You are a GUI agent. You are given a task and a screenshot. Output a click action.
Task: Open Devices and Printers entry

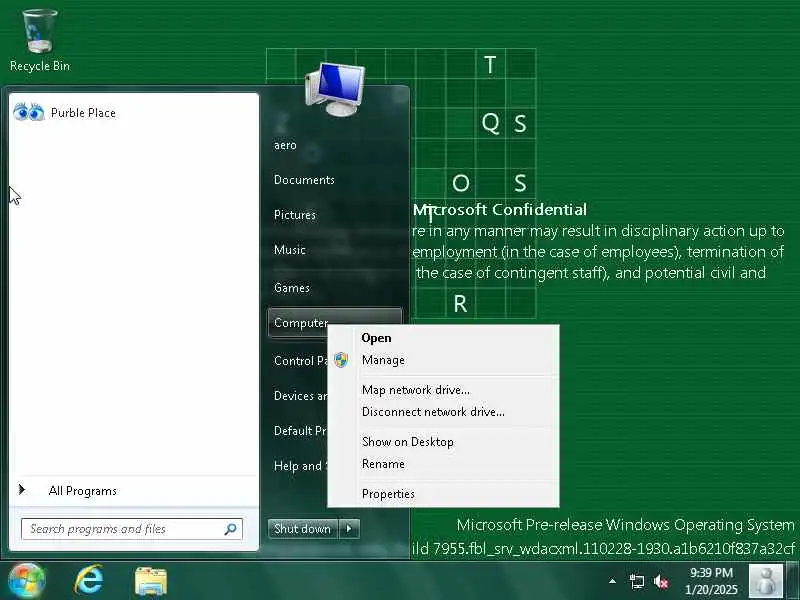301,395
